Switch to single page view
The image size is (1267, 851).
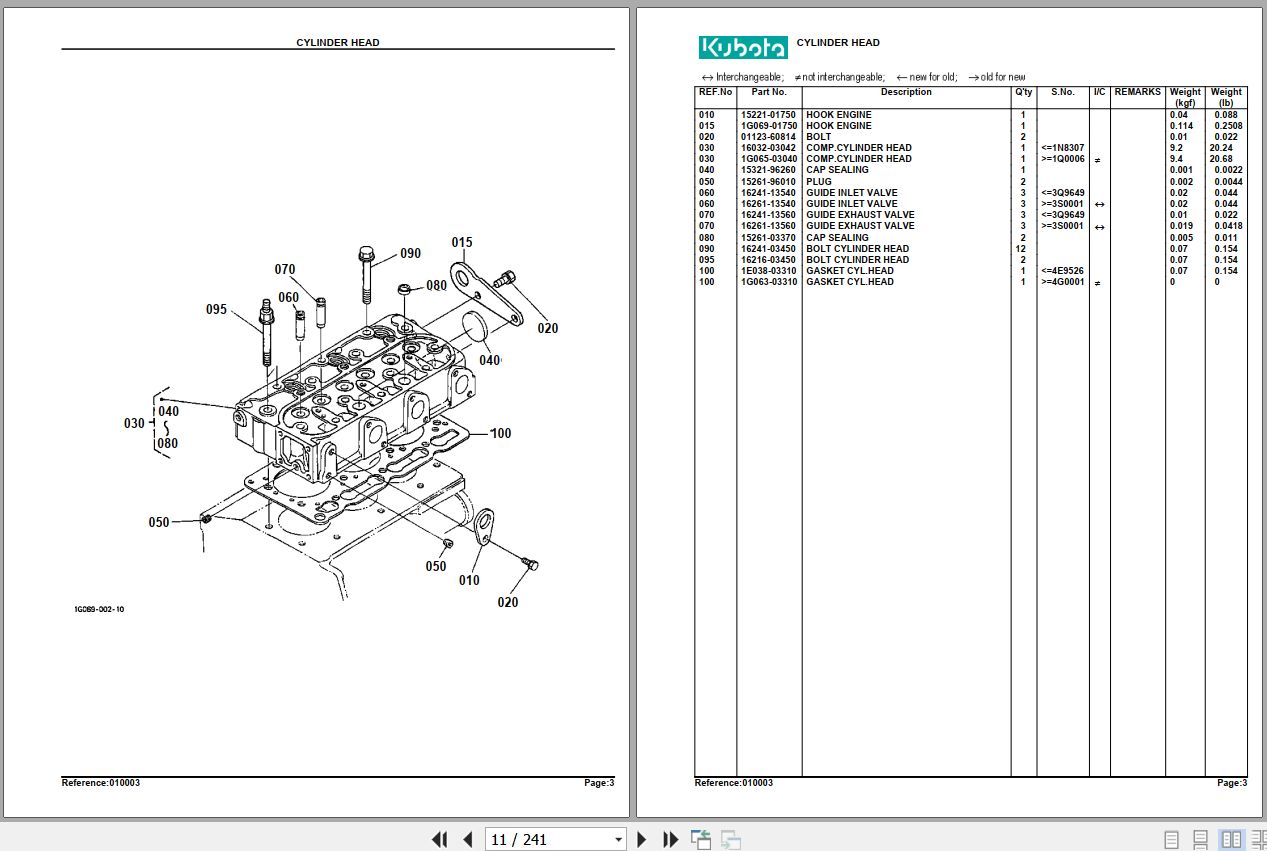(x=1171, y=839)
